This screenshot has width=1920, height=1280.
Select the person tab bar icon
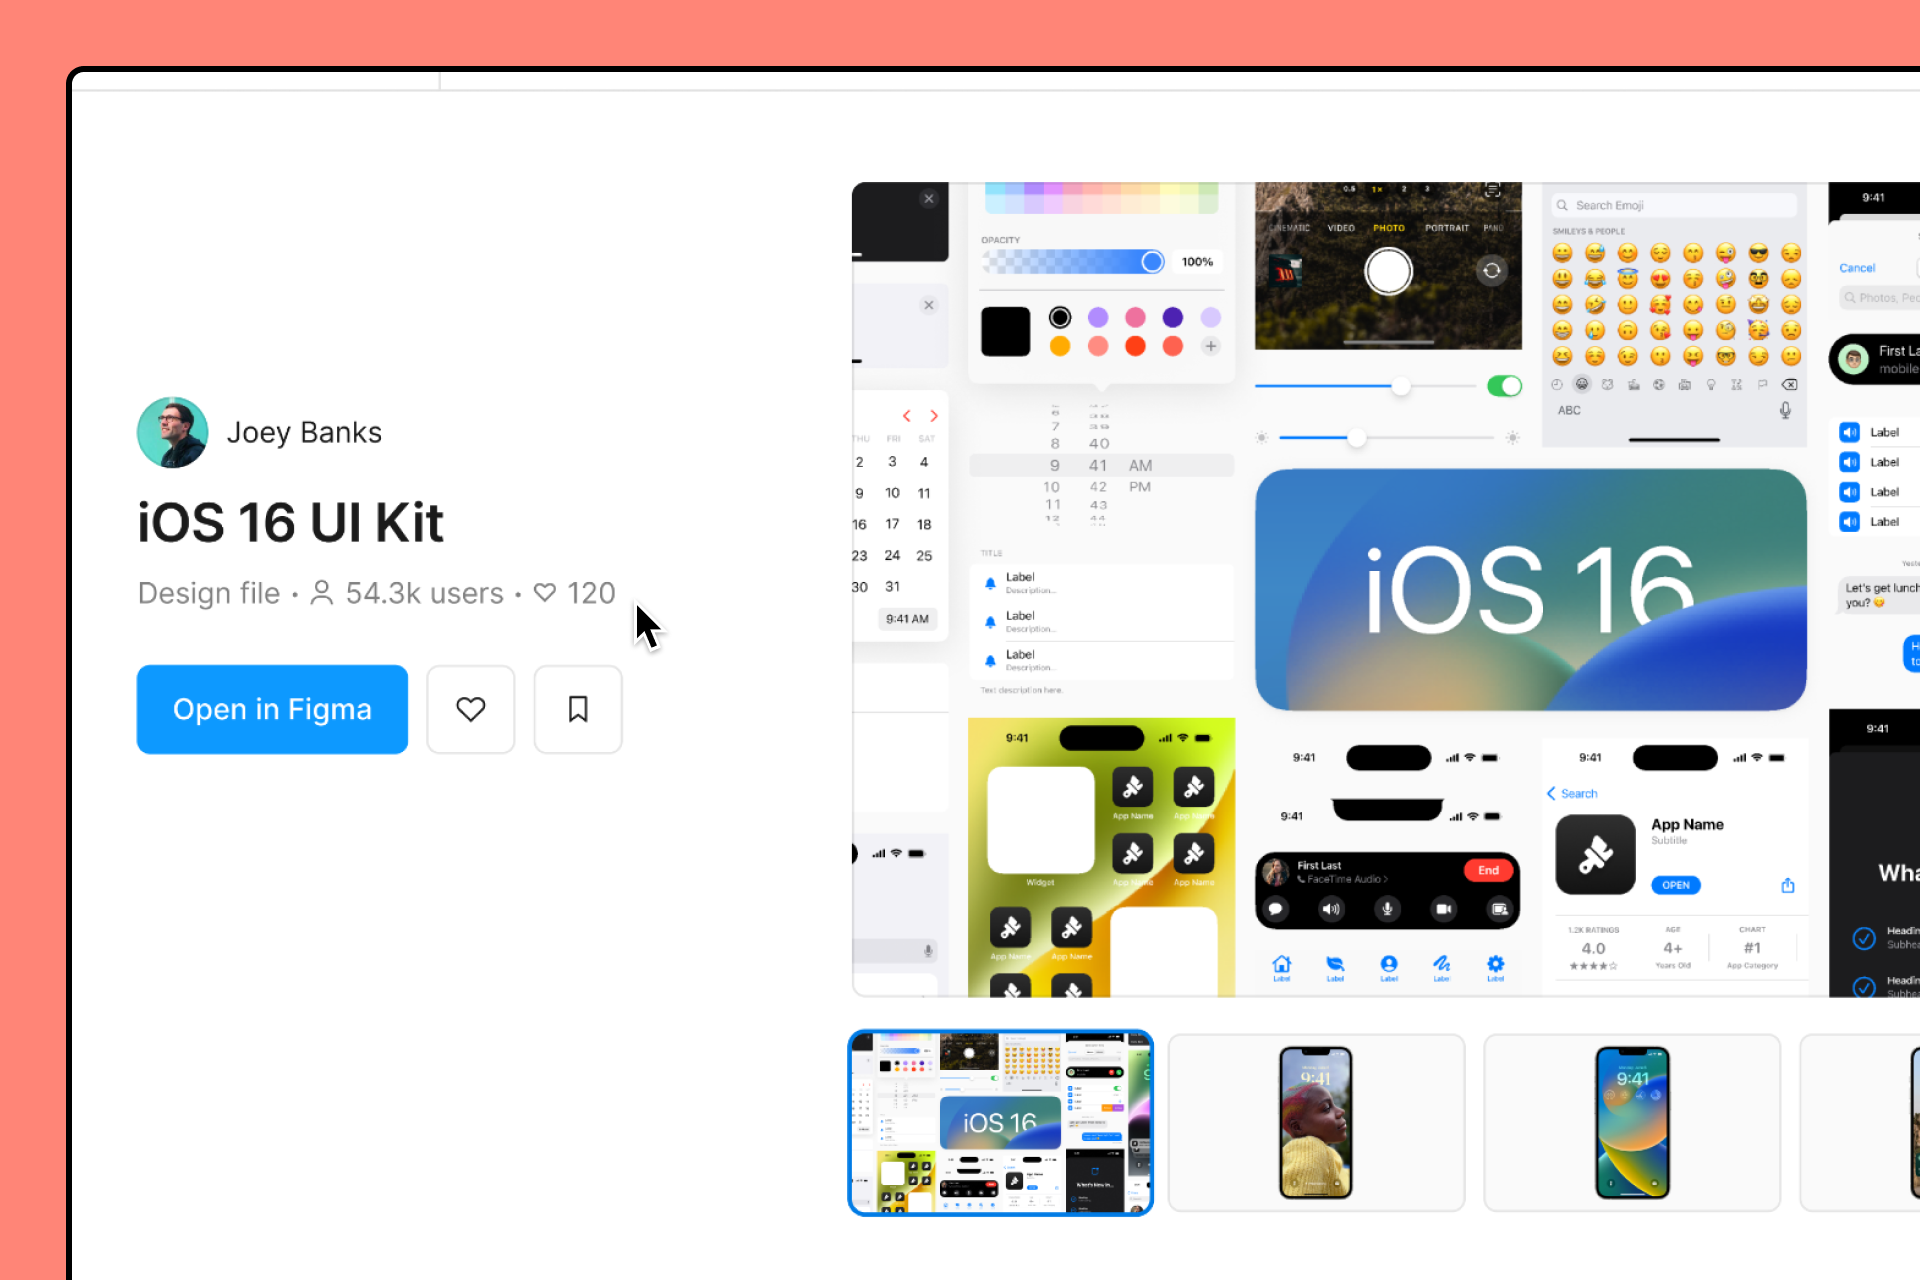click(1389, 966)
